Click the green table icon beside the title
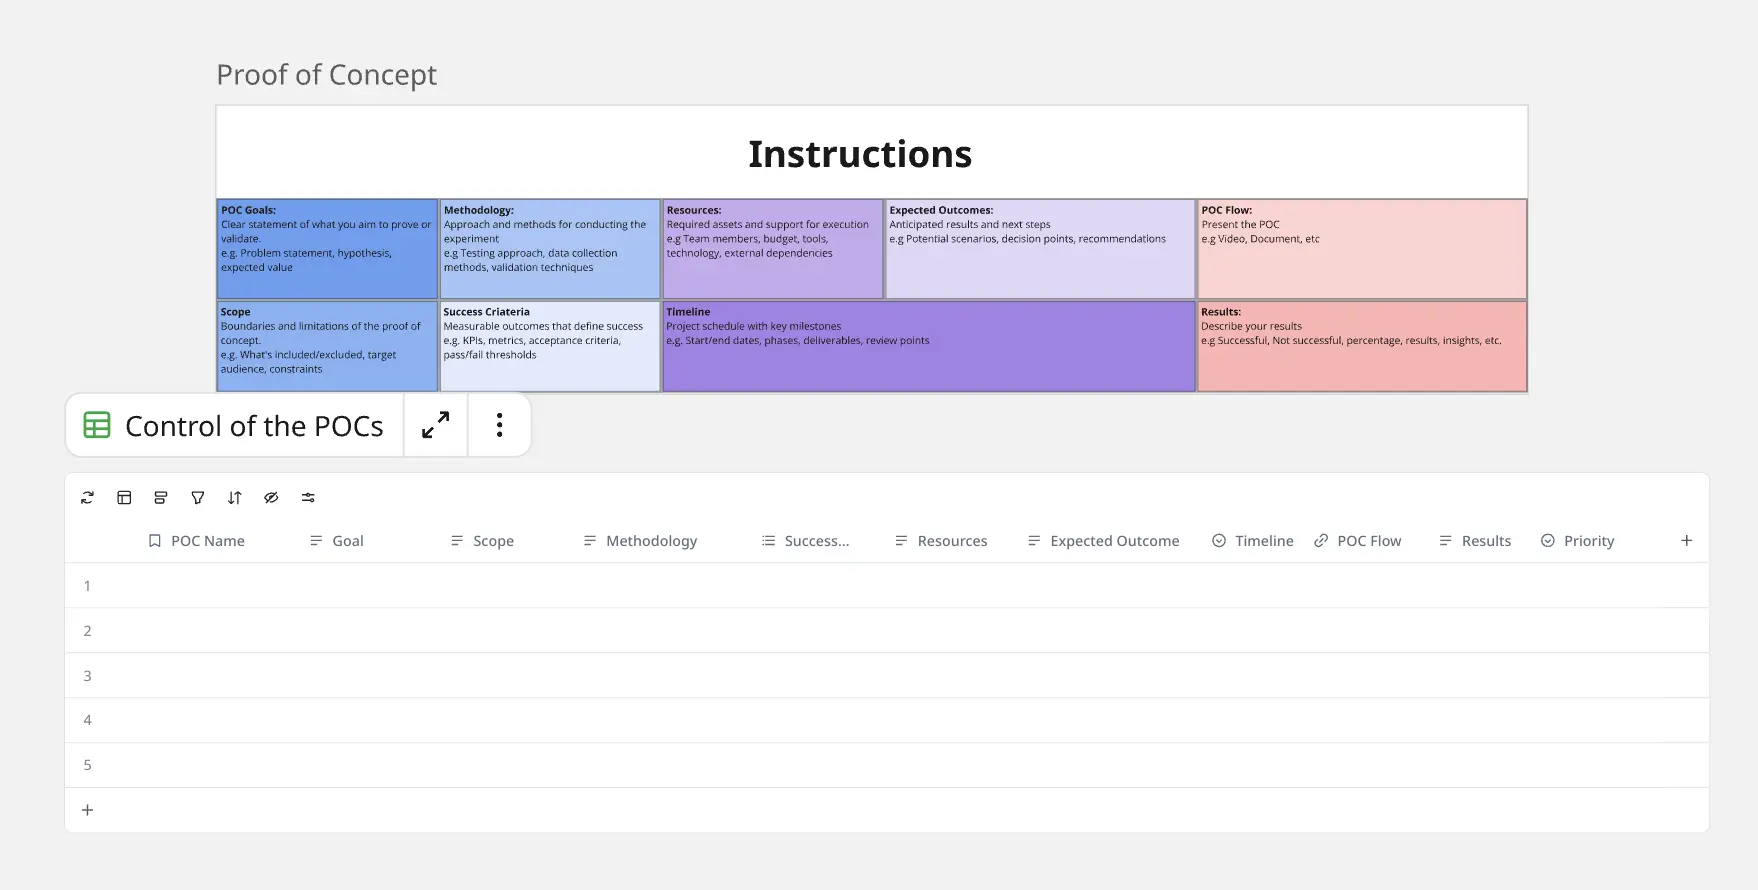The width and height of the screenshot is (1758, 890). (97, 425)
